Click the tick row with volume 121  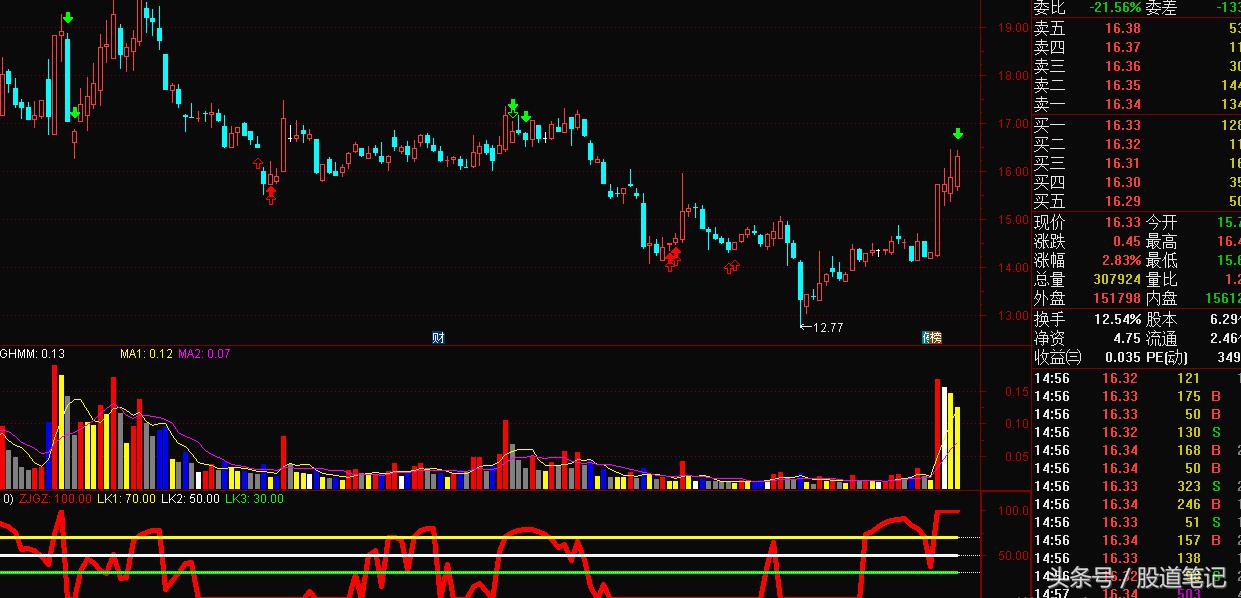1136,378
